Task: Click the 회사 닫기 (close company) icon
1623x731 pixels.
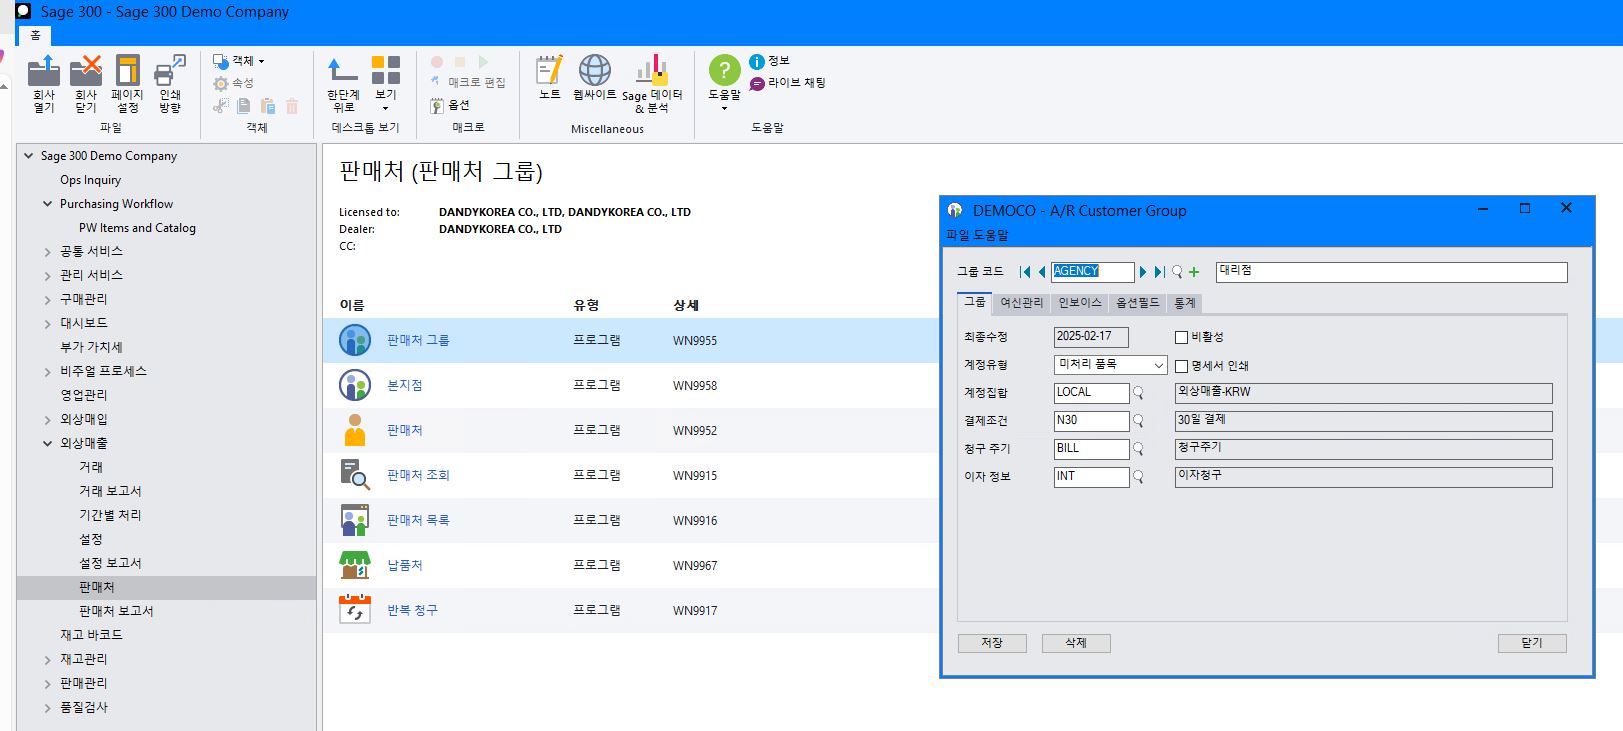Action: click(x=86, y=71)
